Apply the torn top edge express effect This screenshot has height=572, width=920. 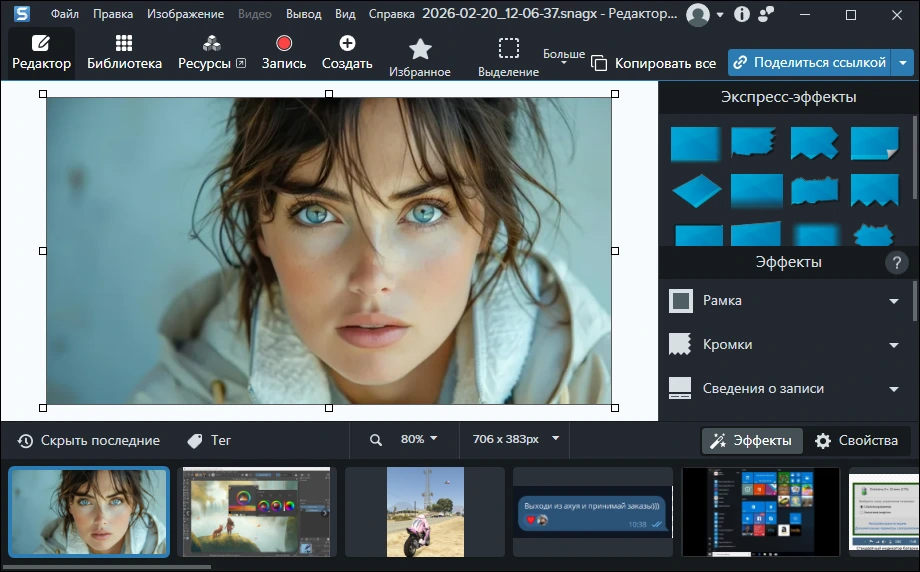point(815,190)
